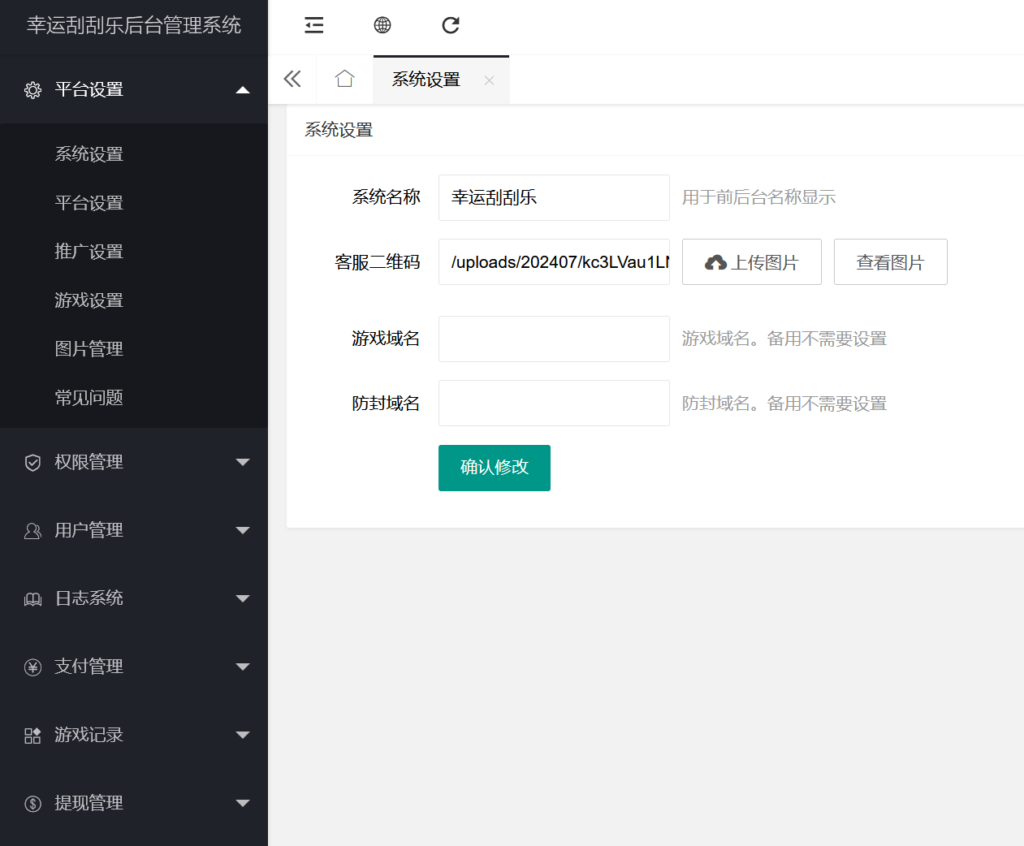Click the refresh icon in the top bar
Viewport: 1024px width, 846px height.
pos(450,25)
